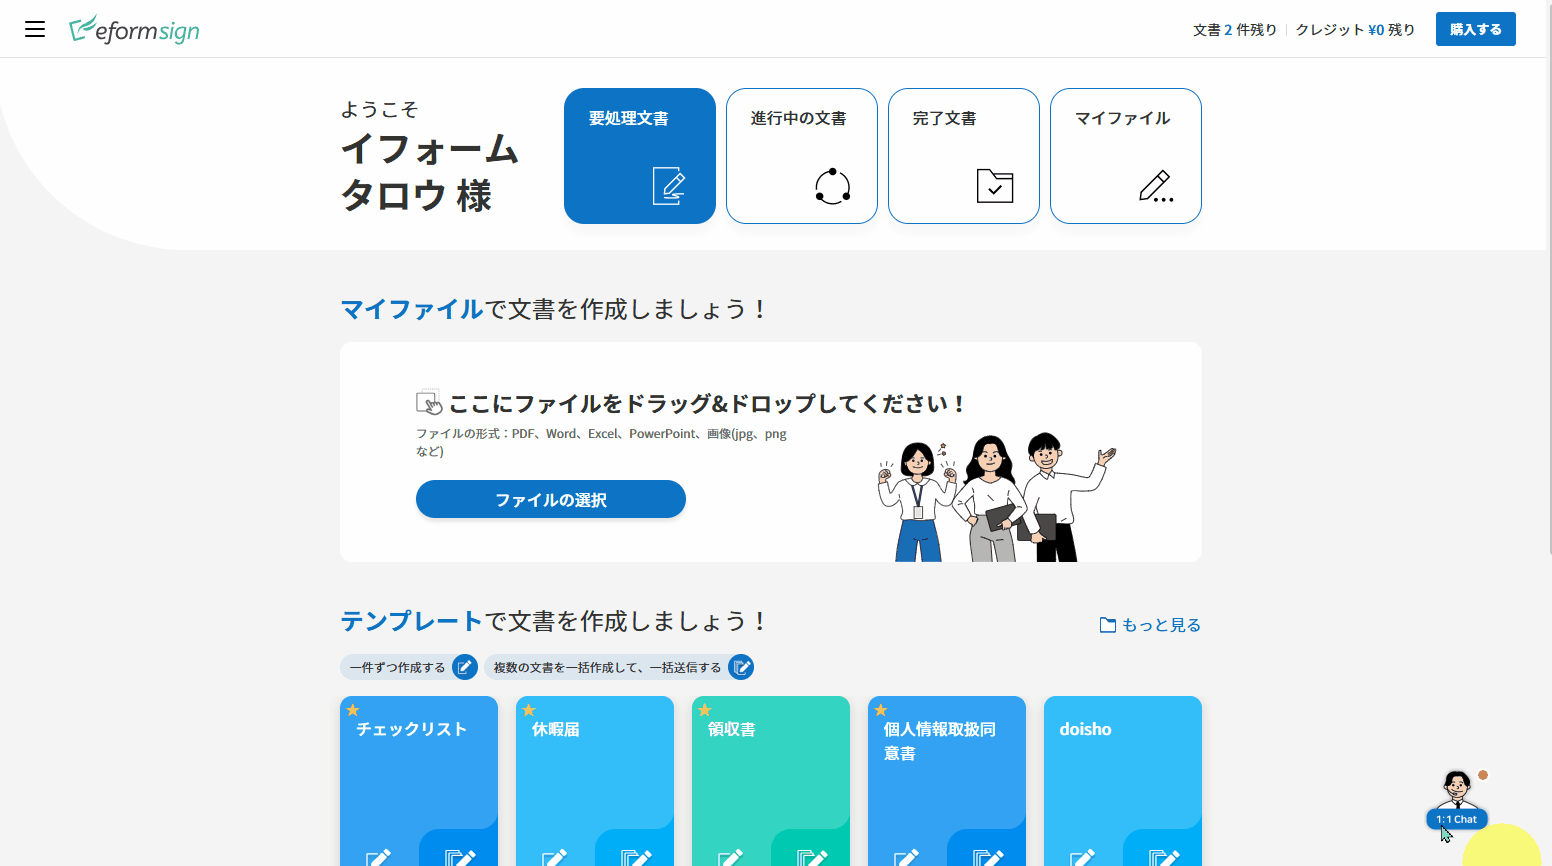Open the マイファイル tile
1552x866 pixels.
point(1125,156)
